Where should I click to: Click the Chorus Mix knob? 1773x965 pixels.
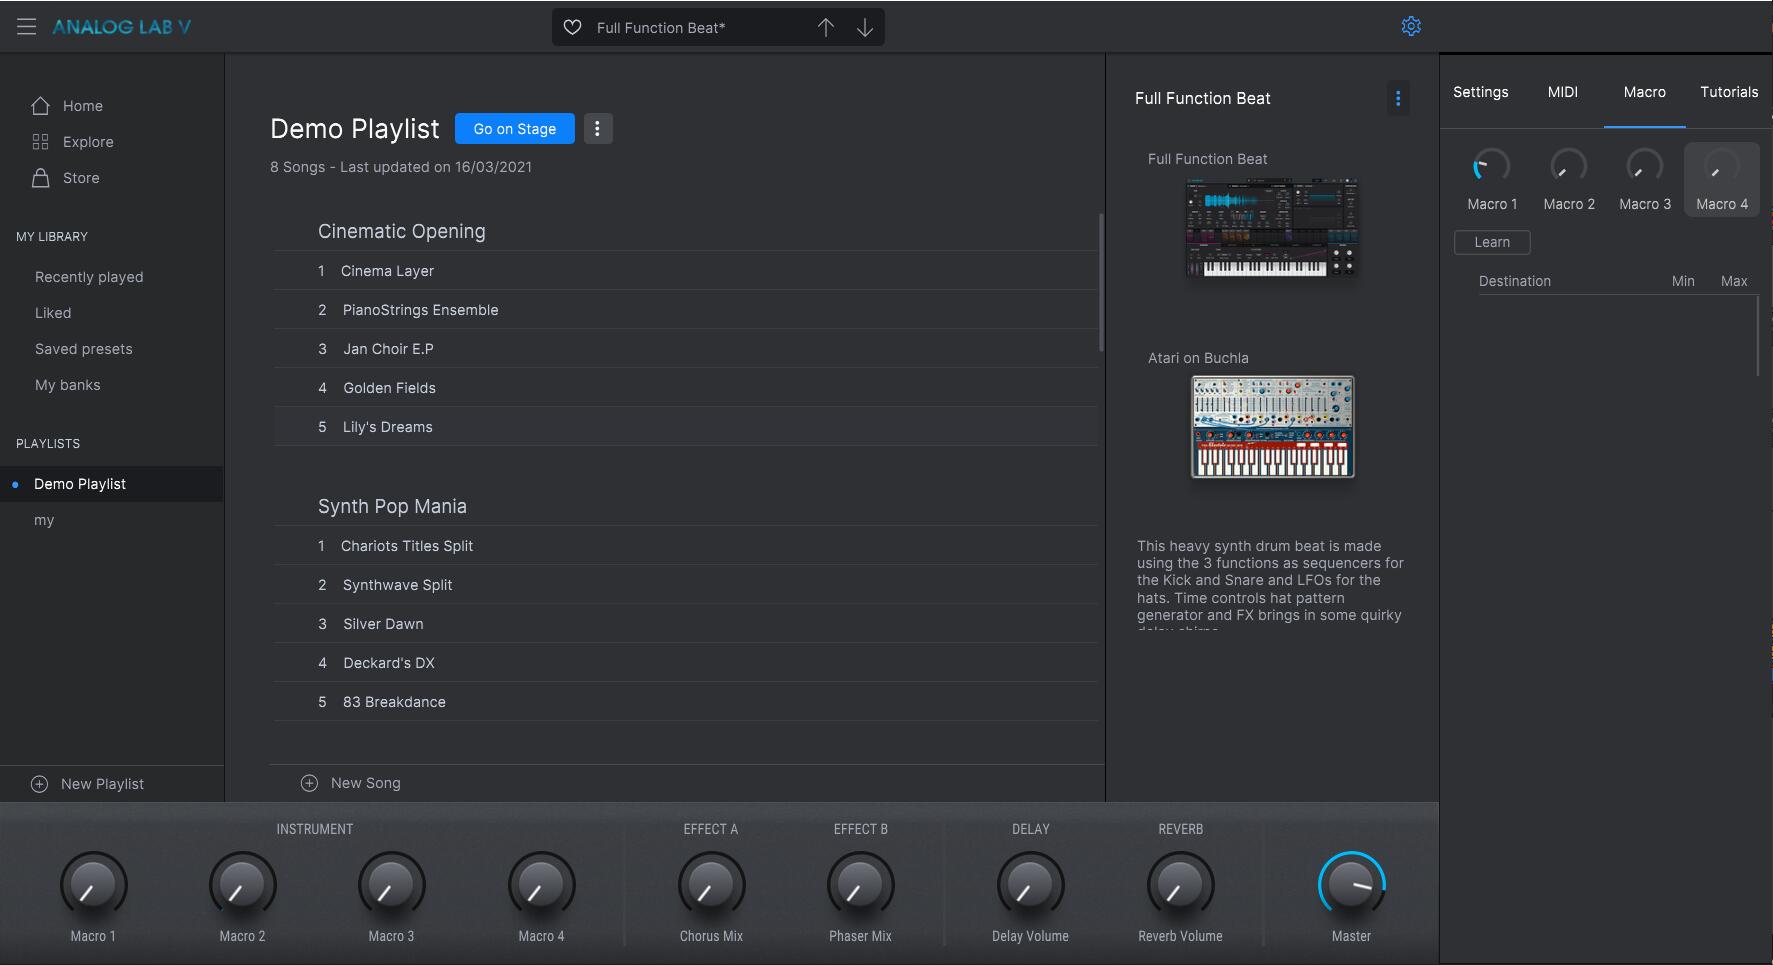coord(711,885)
